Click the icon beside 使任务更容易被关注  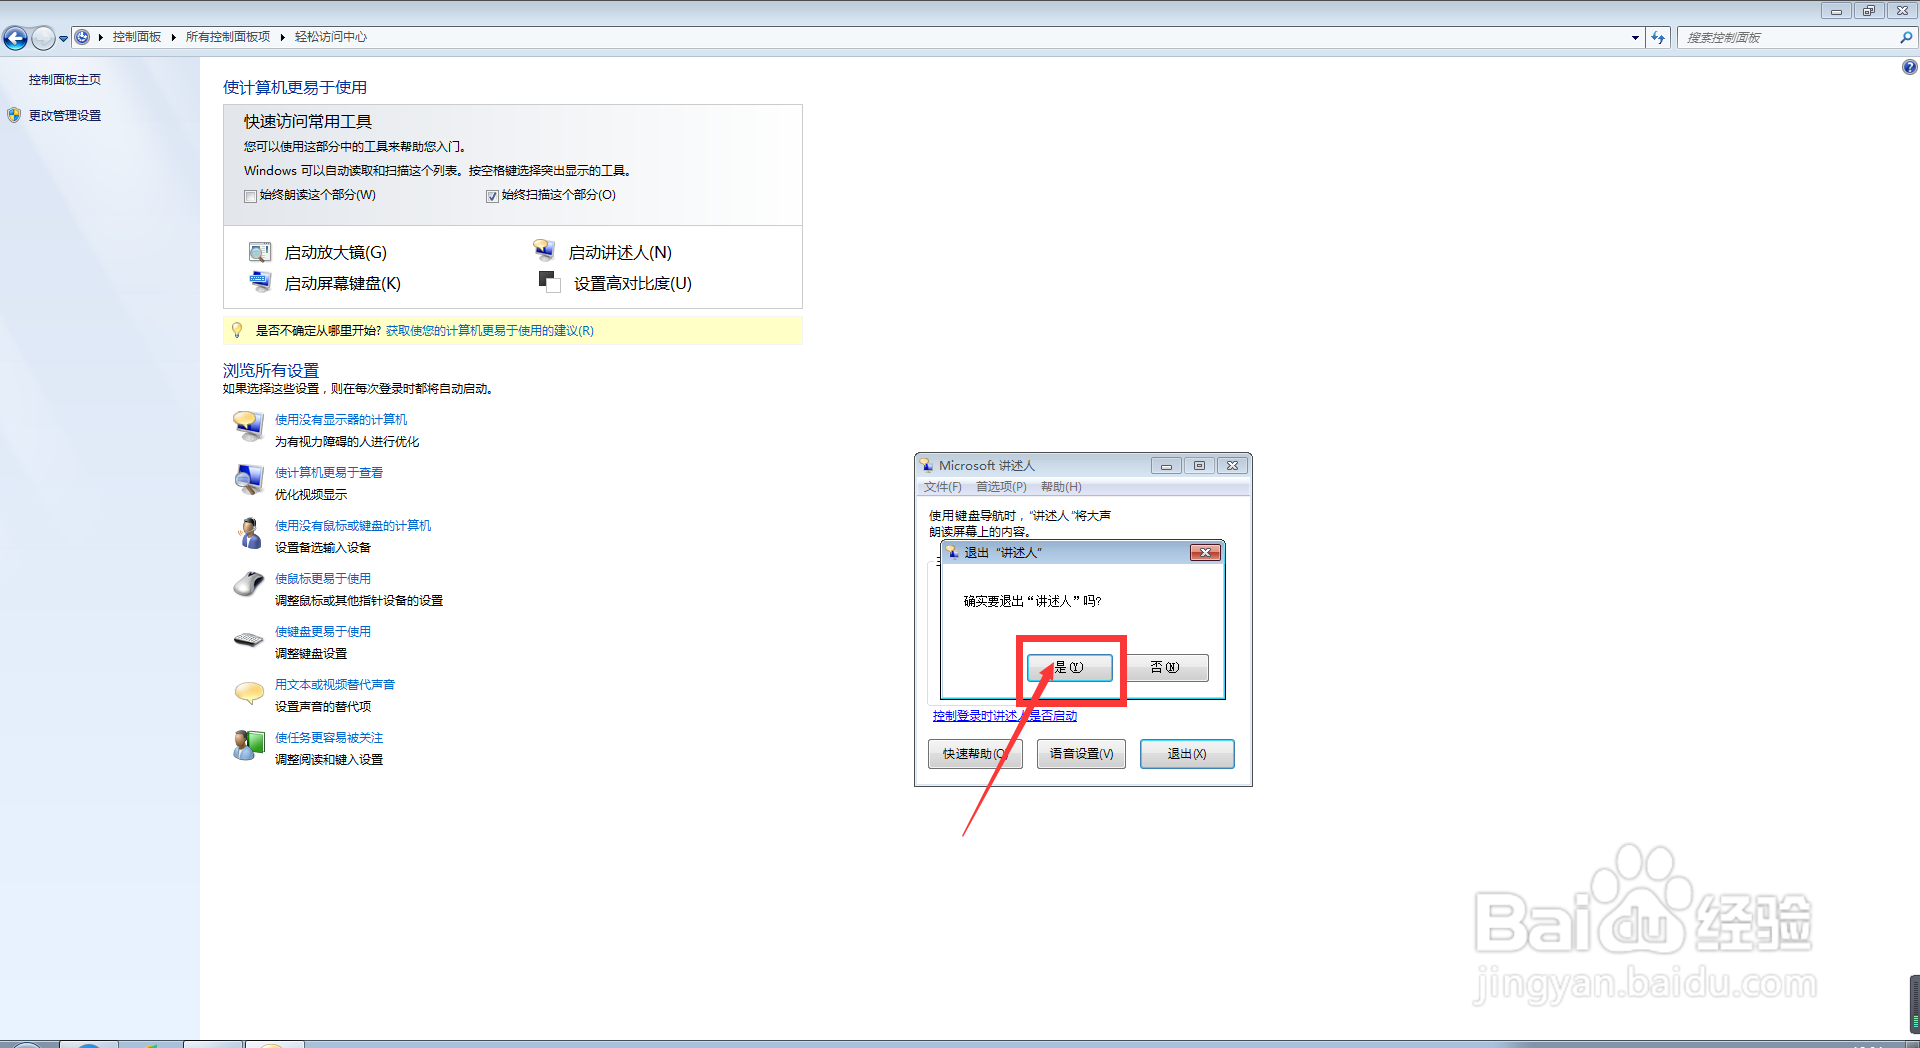coord(248,745)
